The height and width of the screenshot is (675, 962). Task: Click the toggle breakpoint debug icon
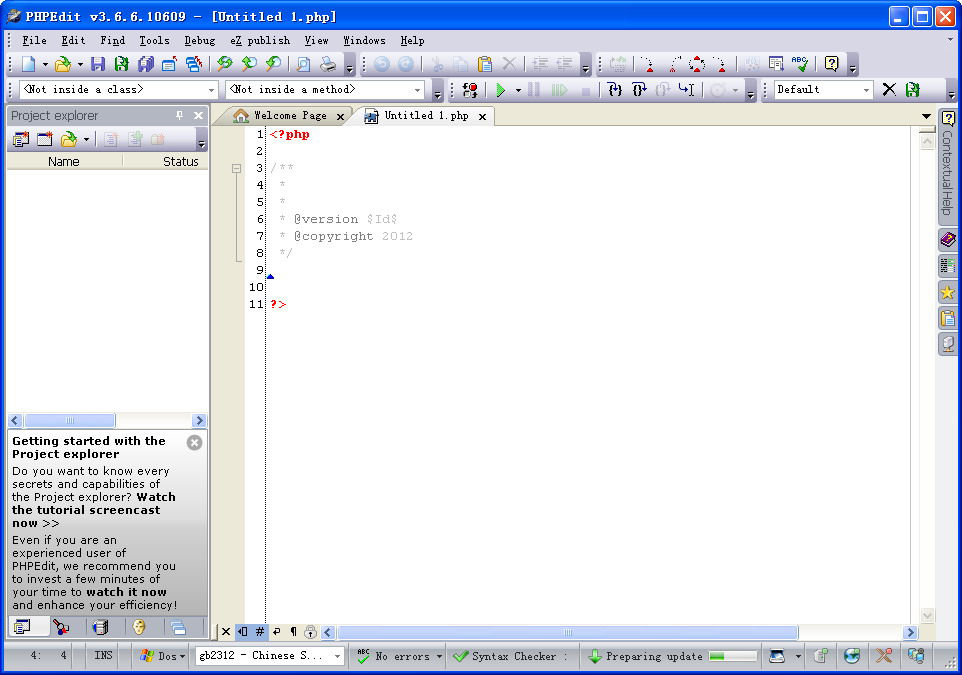470,90
